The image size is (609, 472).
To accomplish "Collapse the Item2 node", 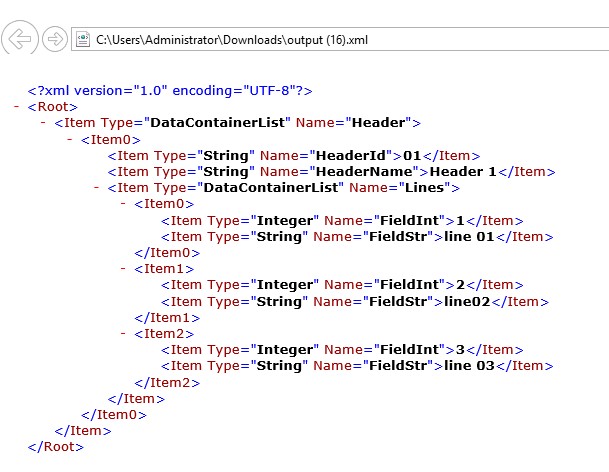I will 123,334.
